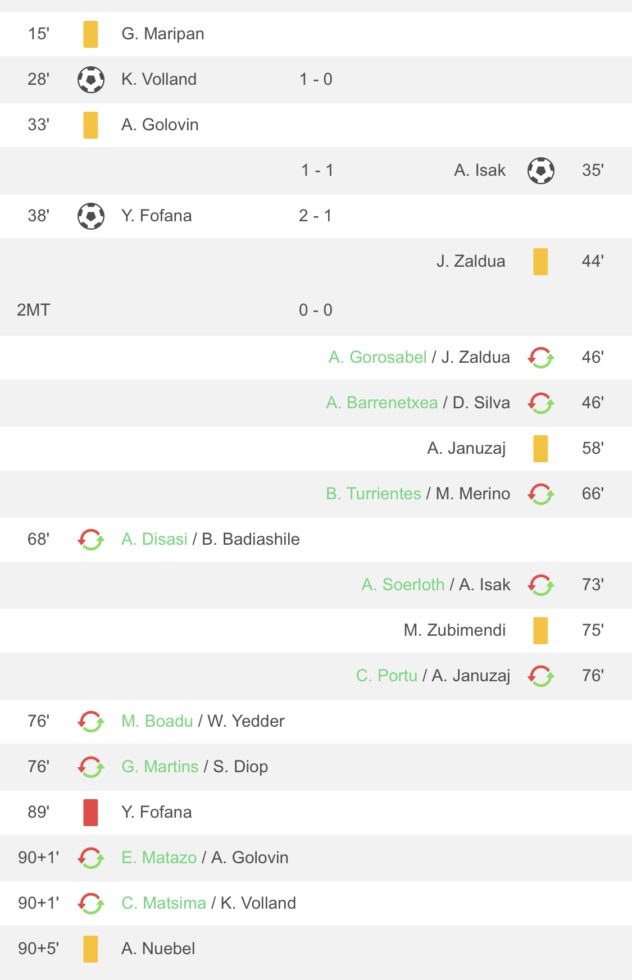
Task: Click the yellow card icon for M. Zubimendi
Action: [x=541, y=630]
